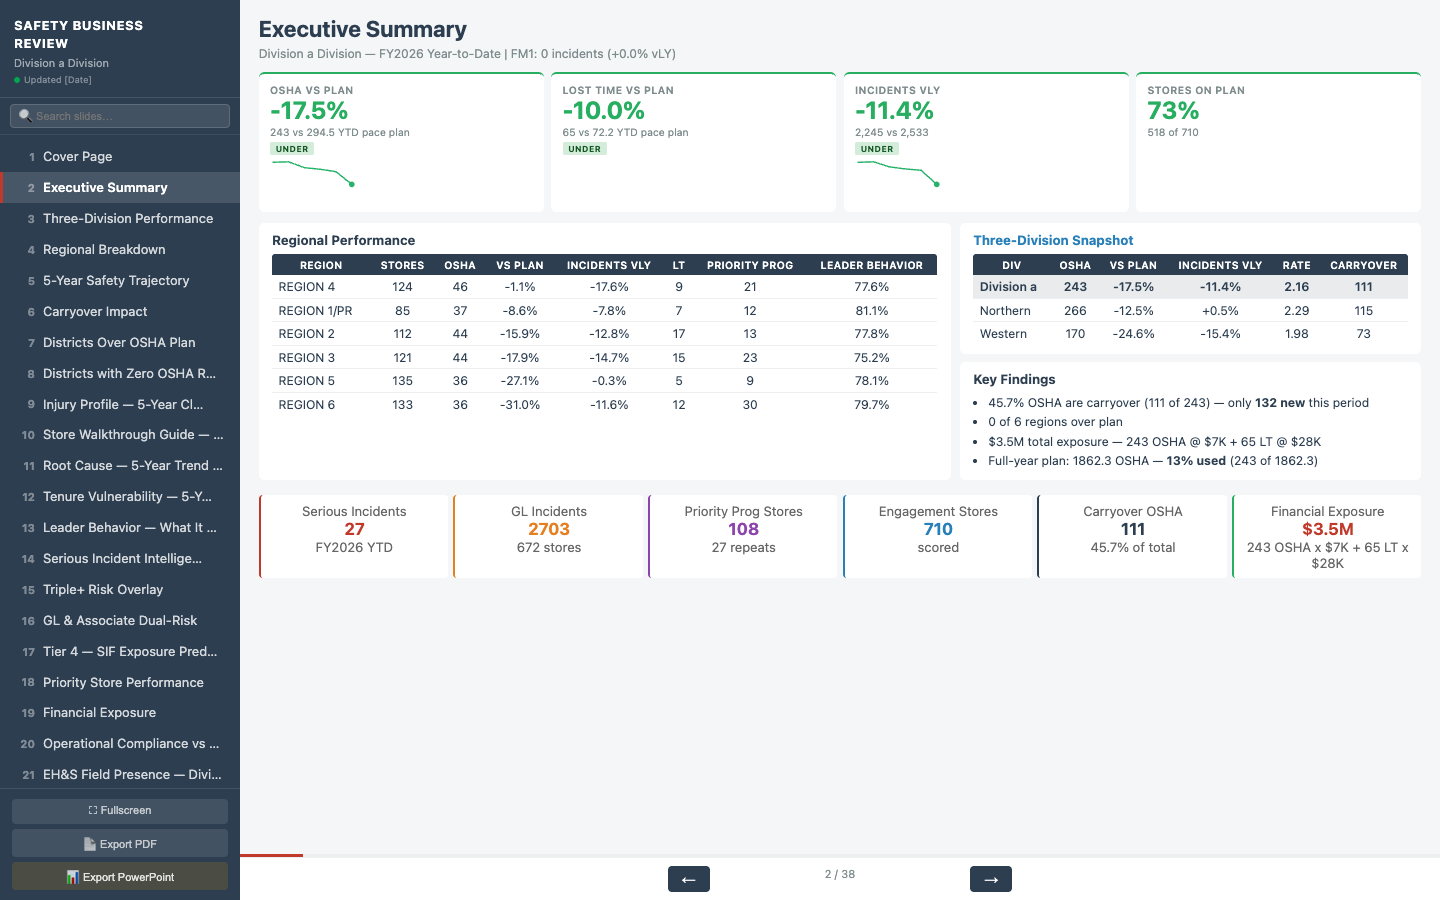Open the Three-Division Snapshot link
This screenshot has height=900, width=1440.
[1053, 240]
